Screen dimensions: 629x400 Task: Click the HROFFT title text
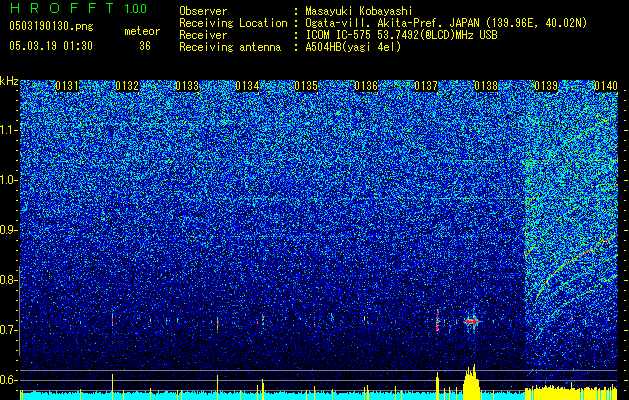click(63, 8)
